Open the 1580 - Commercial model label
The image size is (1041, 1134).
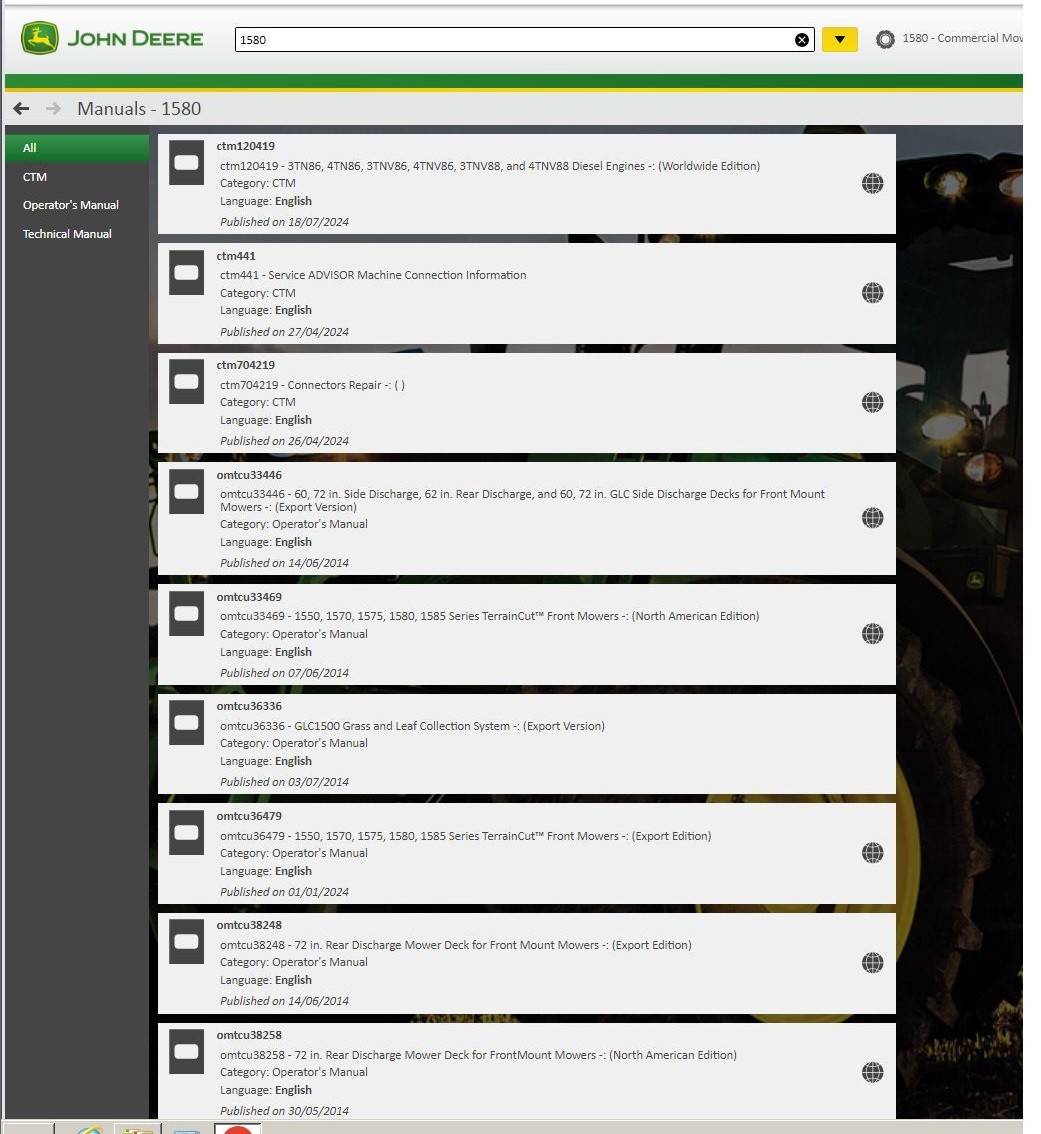coord(962,38)
